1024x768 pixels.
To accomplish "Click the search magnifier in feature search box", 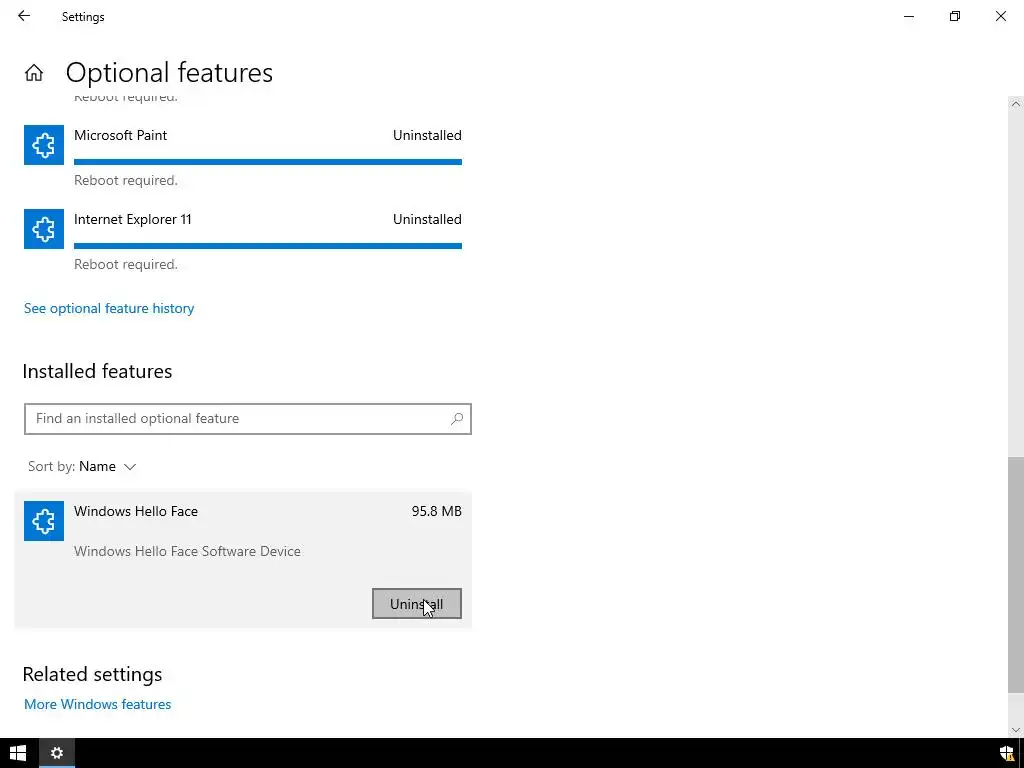I will 456,419.
